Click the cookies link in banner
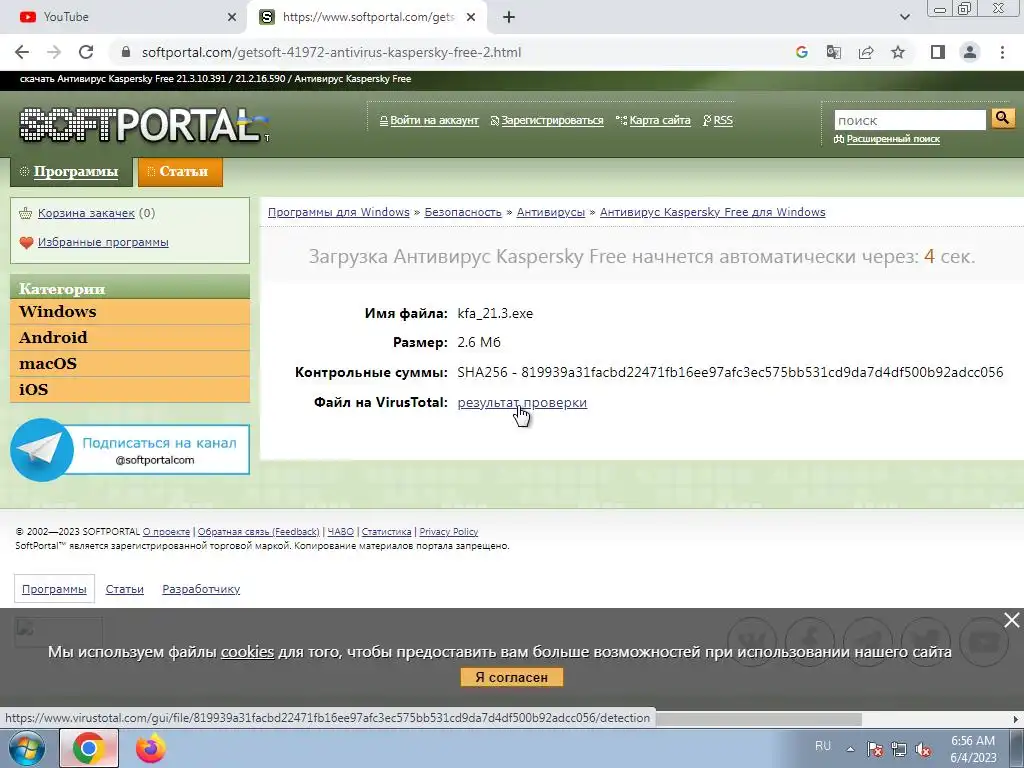The width and height of the screenshot is (1024, 768). pos(248,652)
